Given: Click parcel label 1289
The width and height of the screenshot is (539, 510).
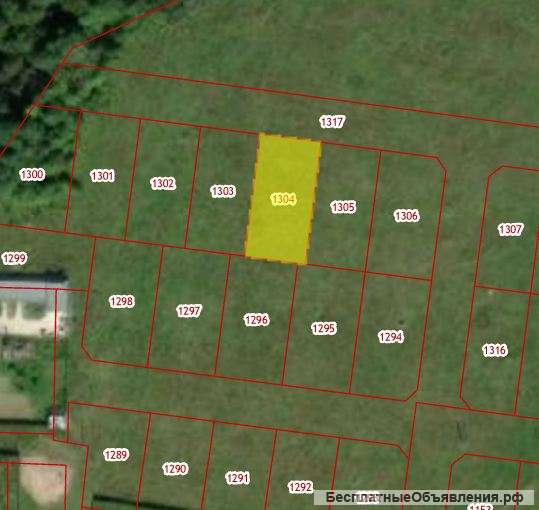Looking at the screenshot, I should click(116, 455).
